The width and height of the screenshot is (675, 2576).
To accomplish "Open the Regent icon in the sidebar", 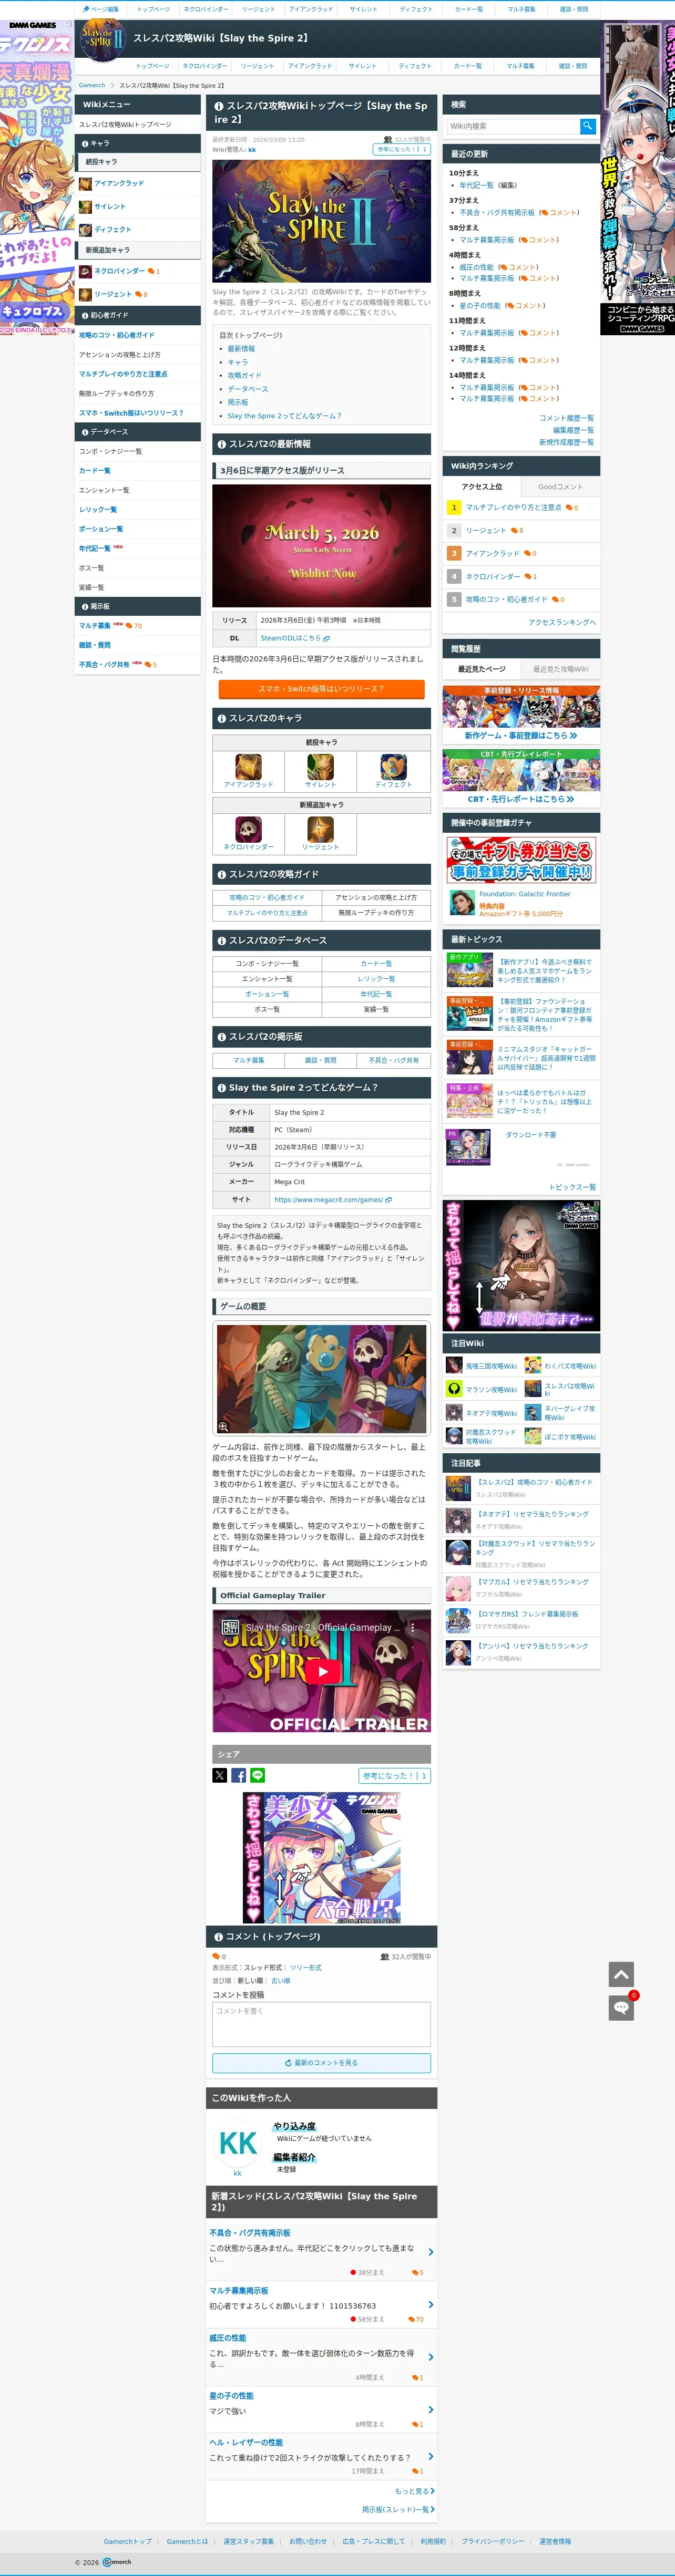I will click(85, 294).
